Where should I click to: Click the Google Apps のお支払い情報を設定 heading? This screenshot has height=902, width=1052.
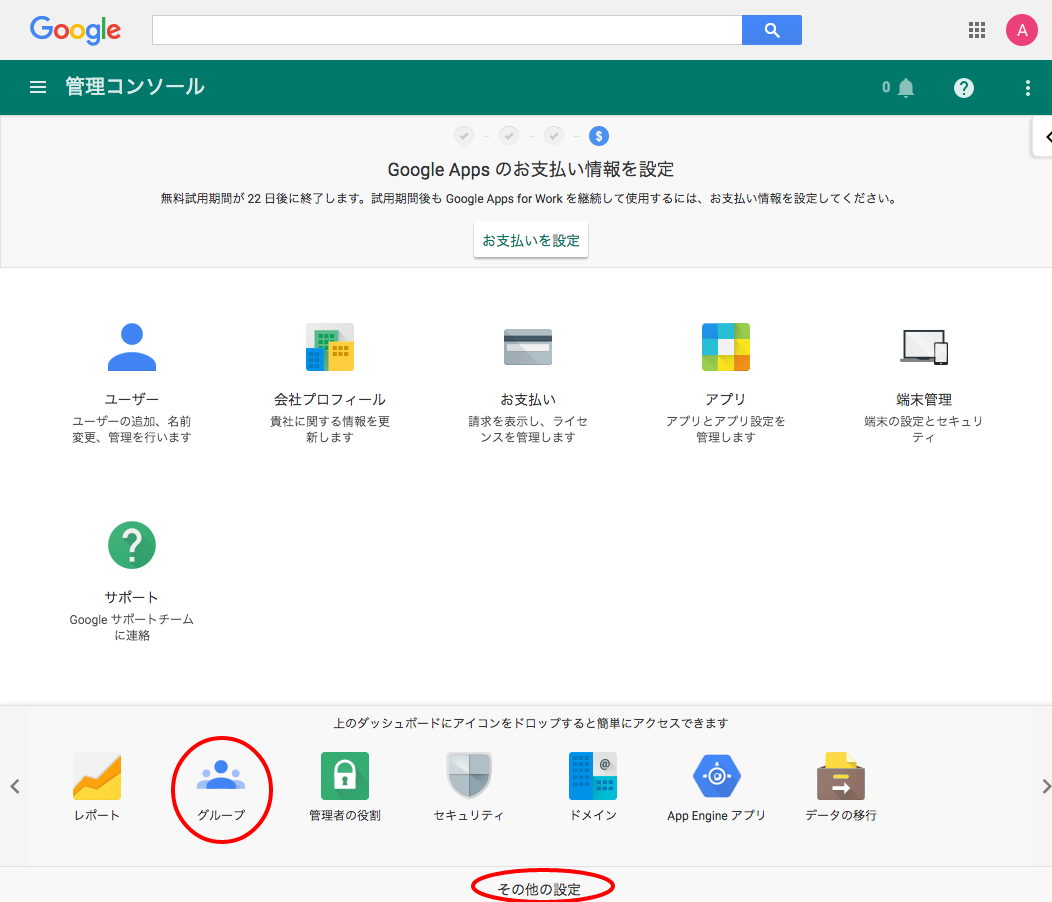pos(531,169)
